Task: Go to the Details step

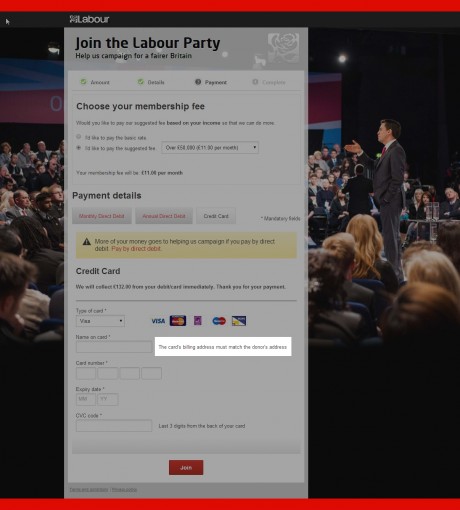Action: pyautogui.click(x=151, y=82)
